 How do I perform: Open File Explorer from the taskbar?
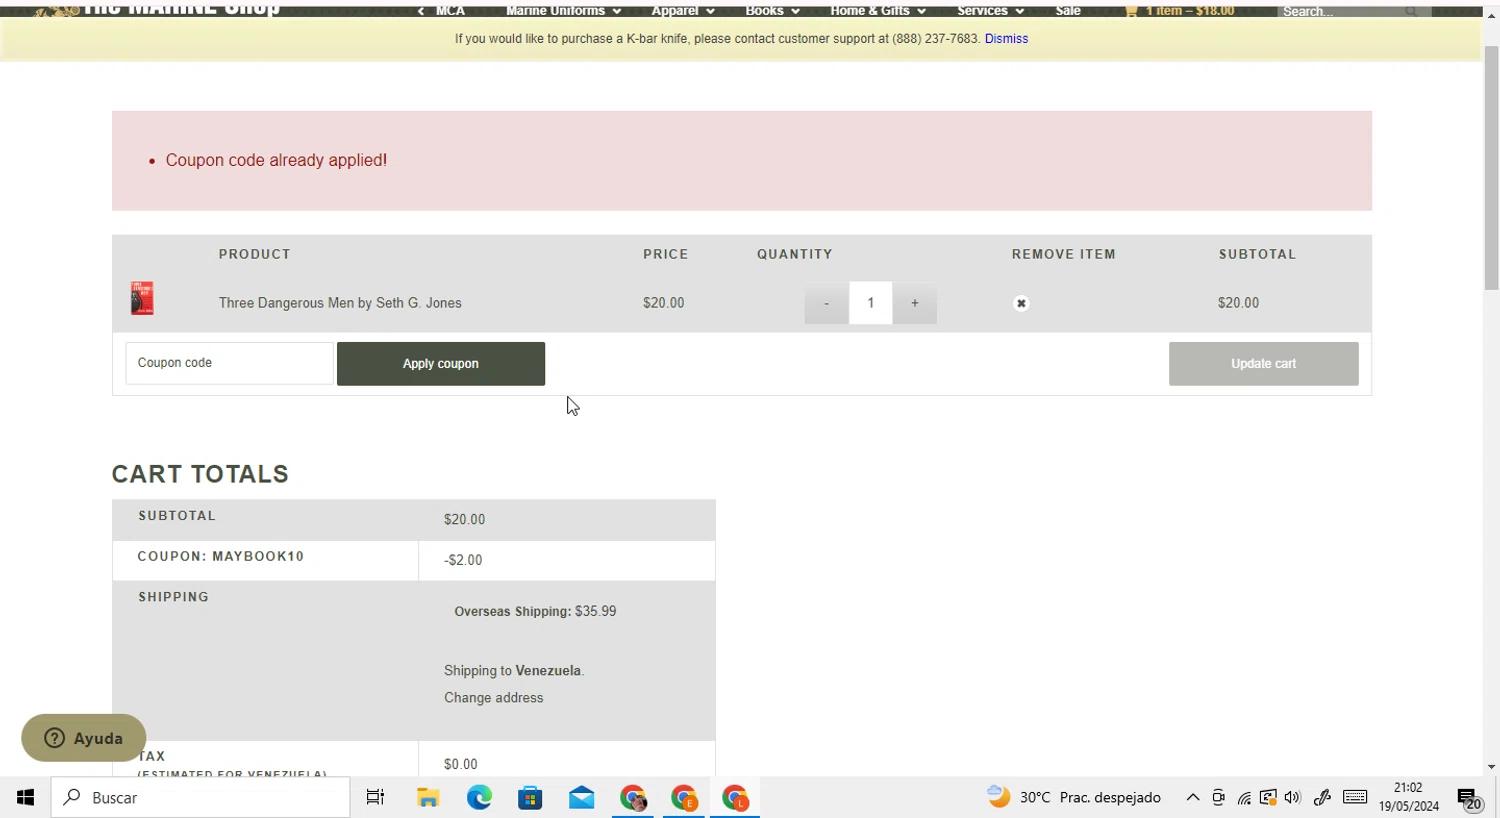(428, 798)
